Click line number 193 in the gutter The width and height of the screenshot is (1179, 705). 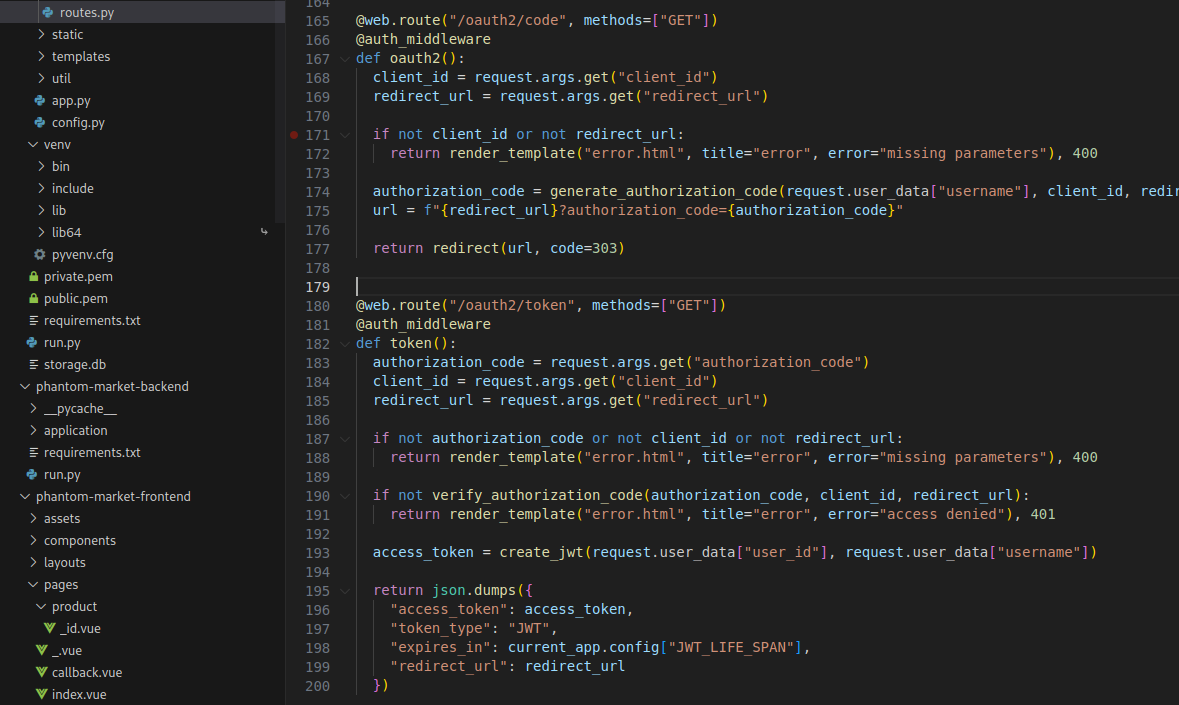317,553
